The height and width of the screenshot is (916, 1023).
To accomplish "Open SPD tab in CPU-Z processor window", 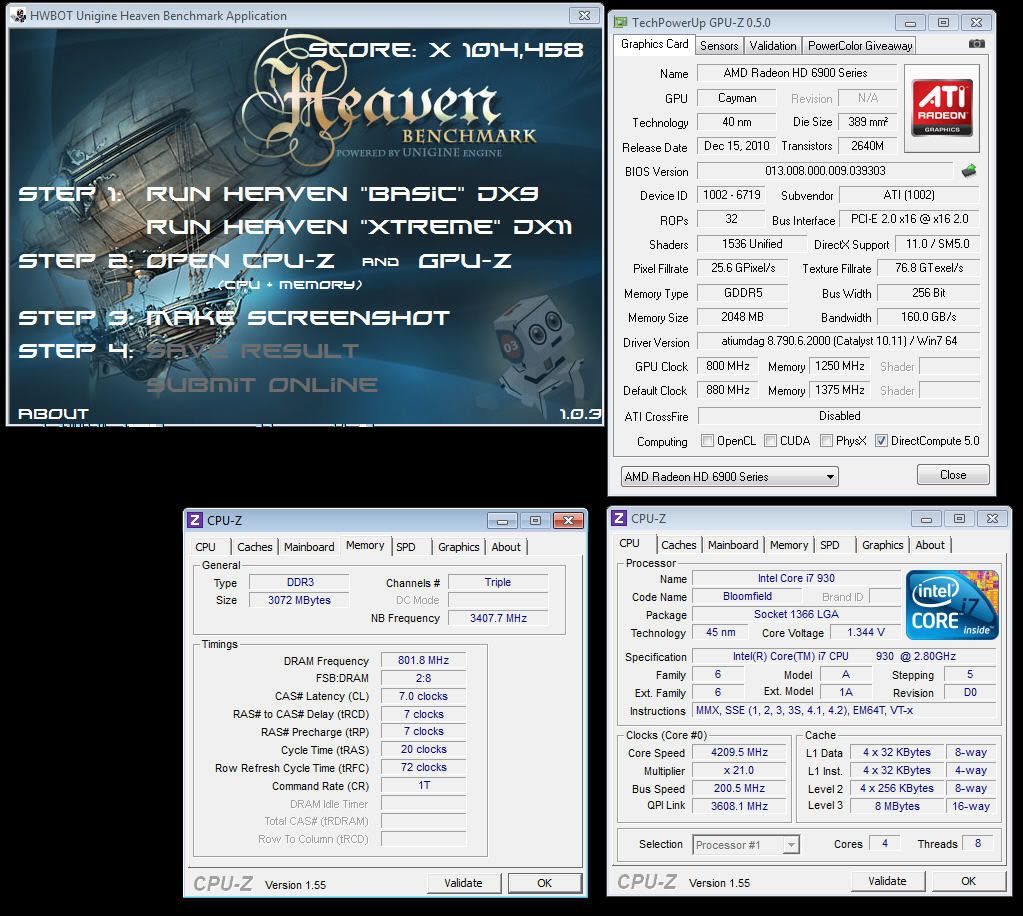I will tap(830, 545).
